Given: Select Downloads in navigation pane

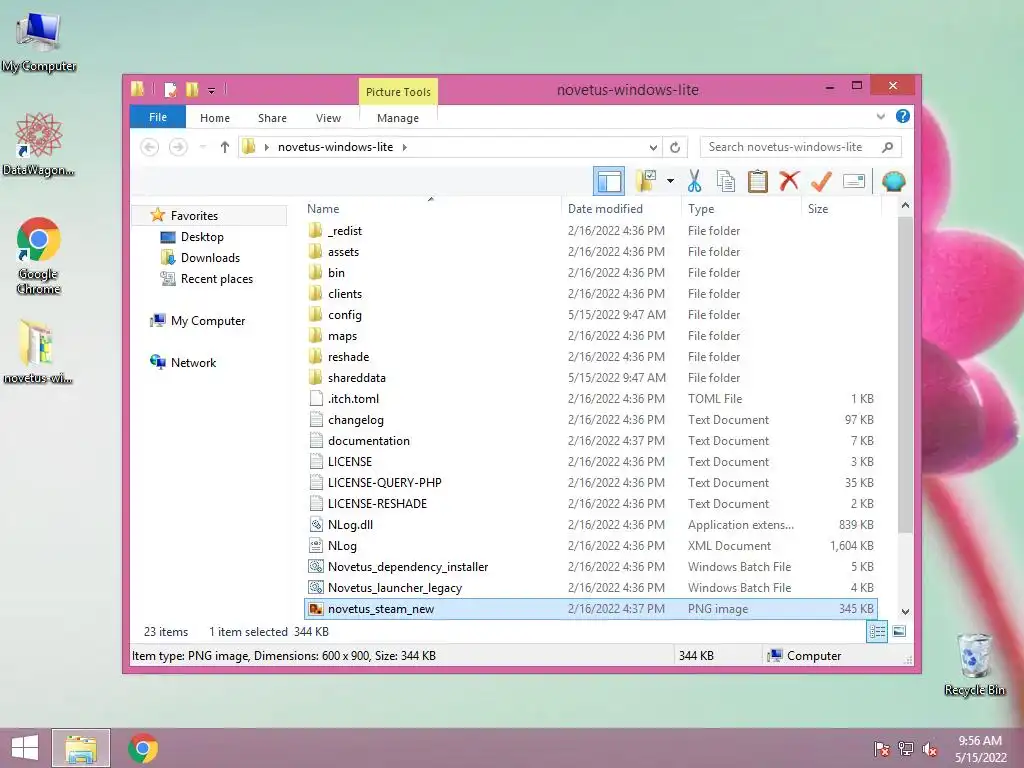Looking at the screenshot, I should pos(210,257).
